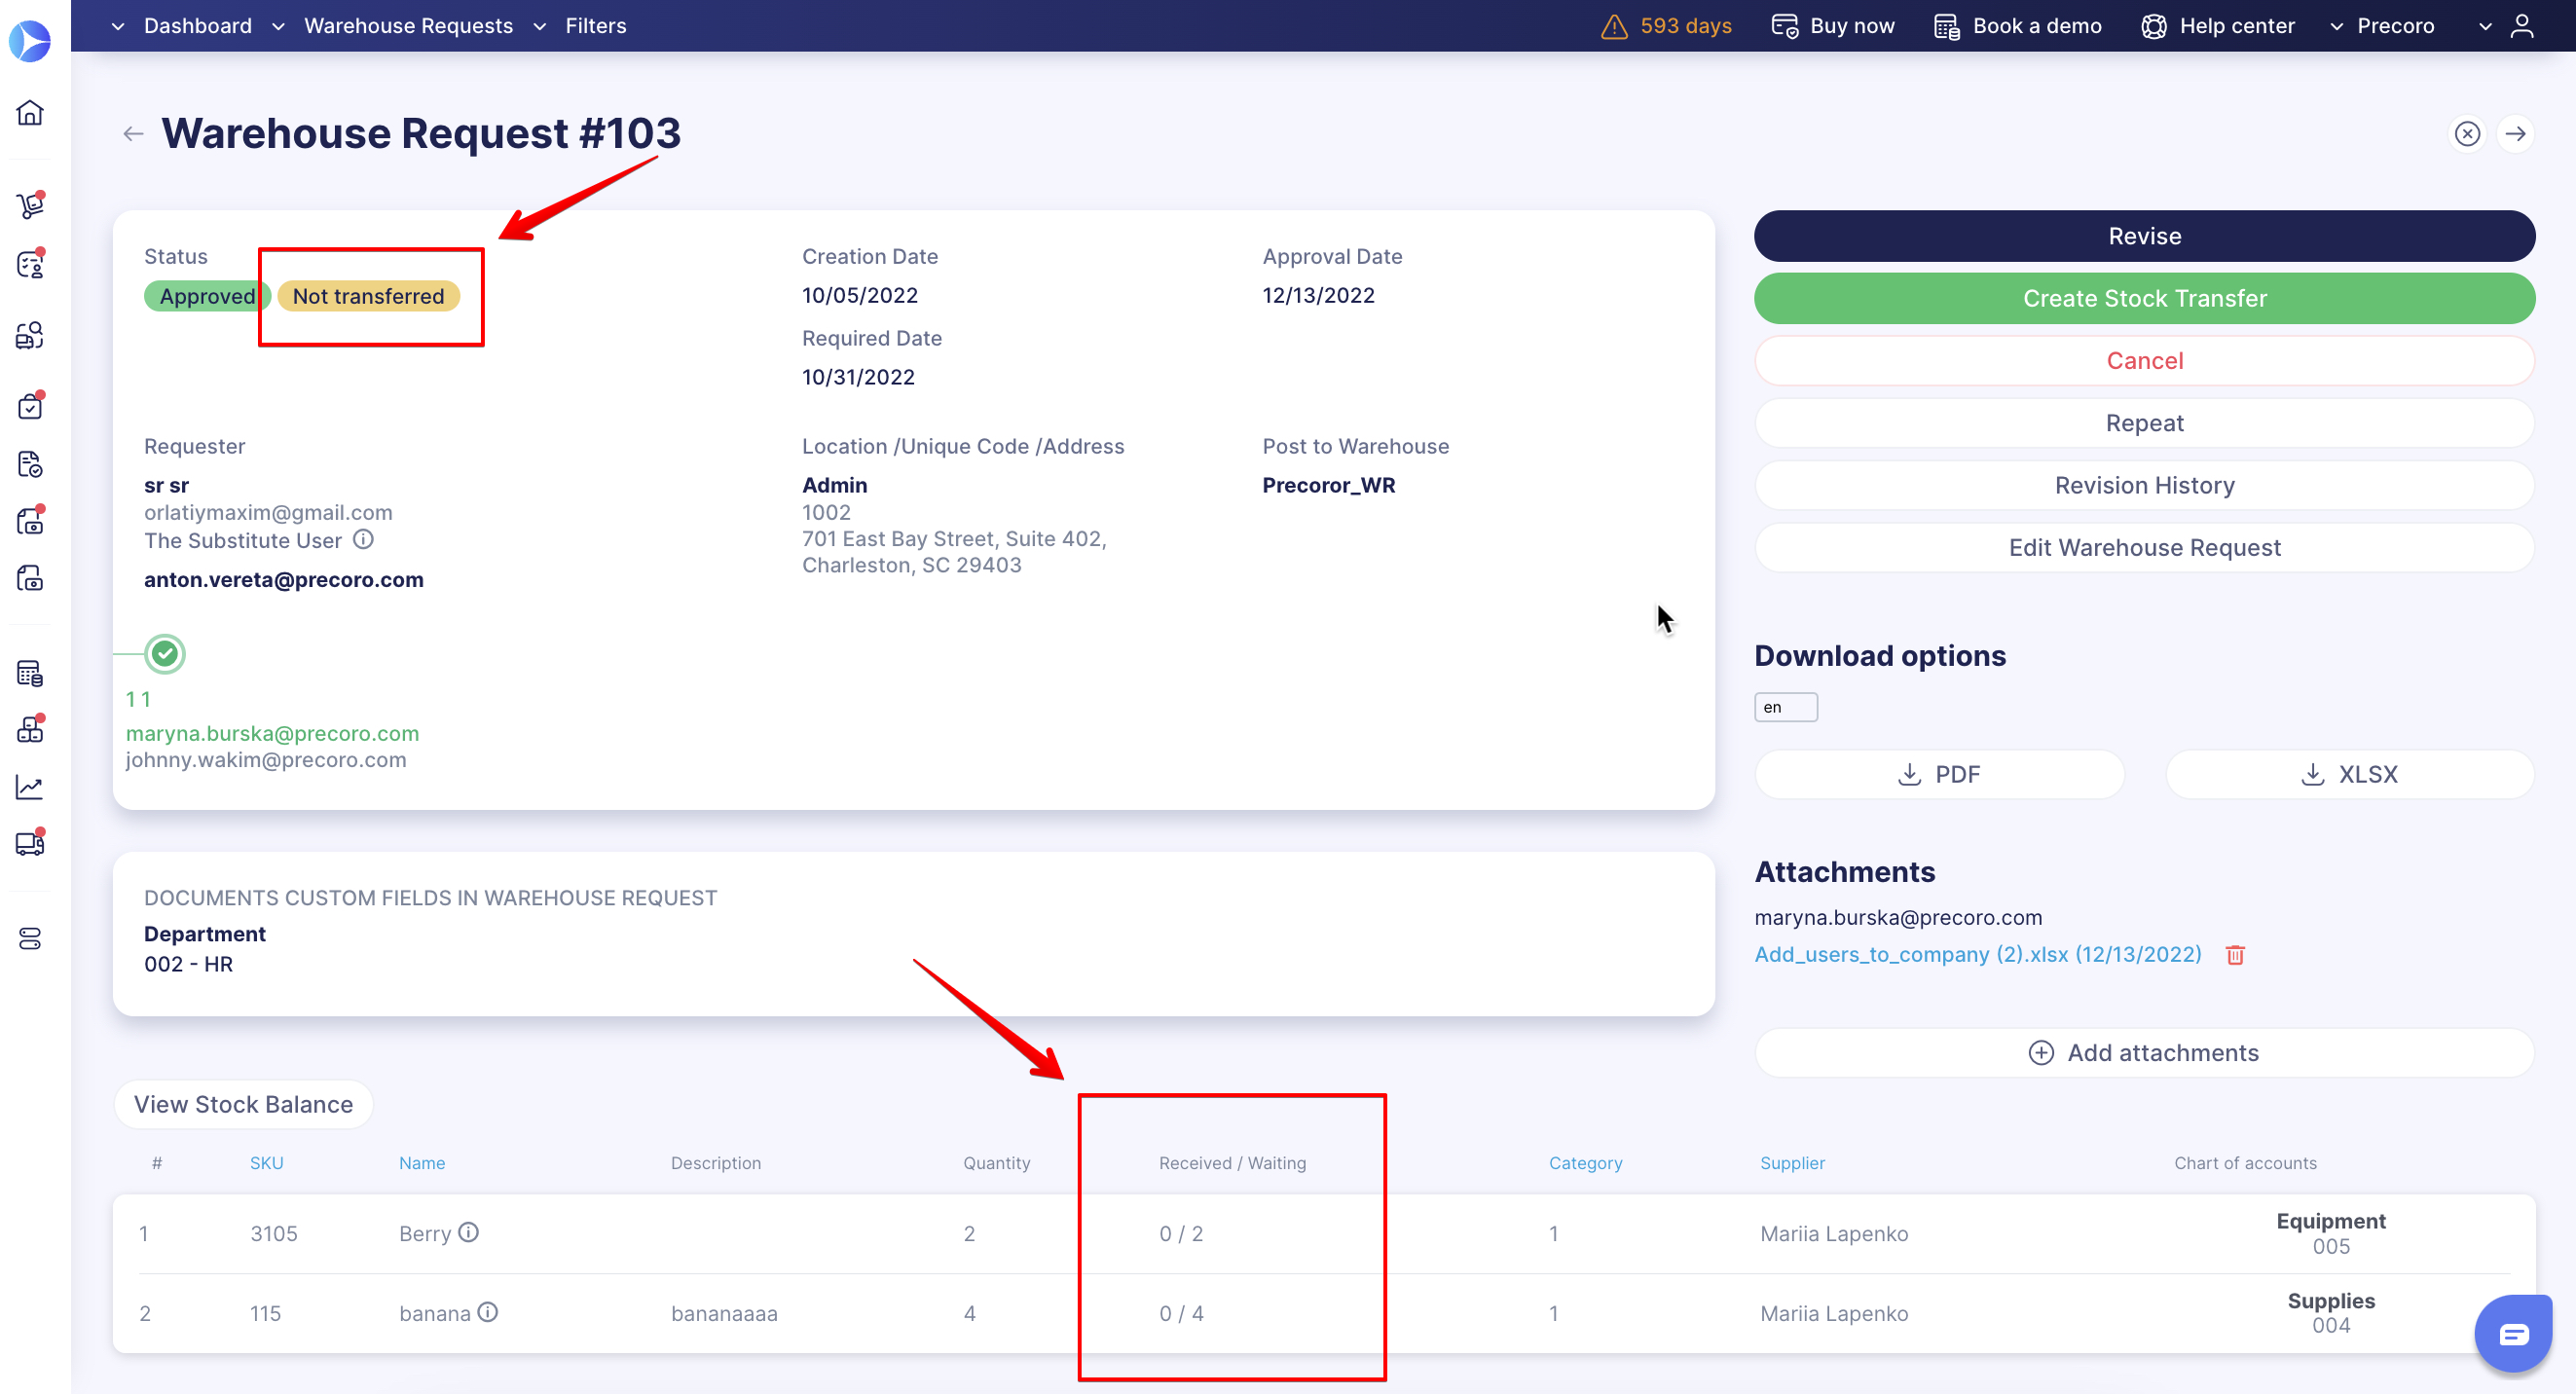Expand the chevron beside the user profile icon

pyautogui.click(x=2485, y=27)
